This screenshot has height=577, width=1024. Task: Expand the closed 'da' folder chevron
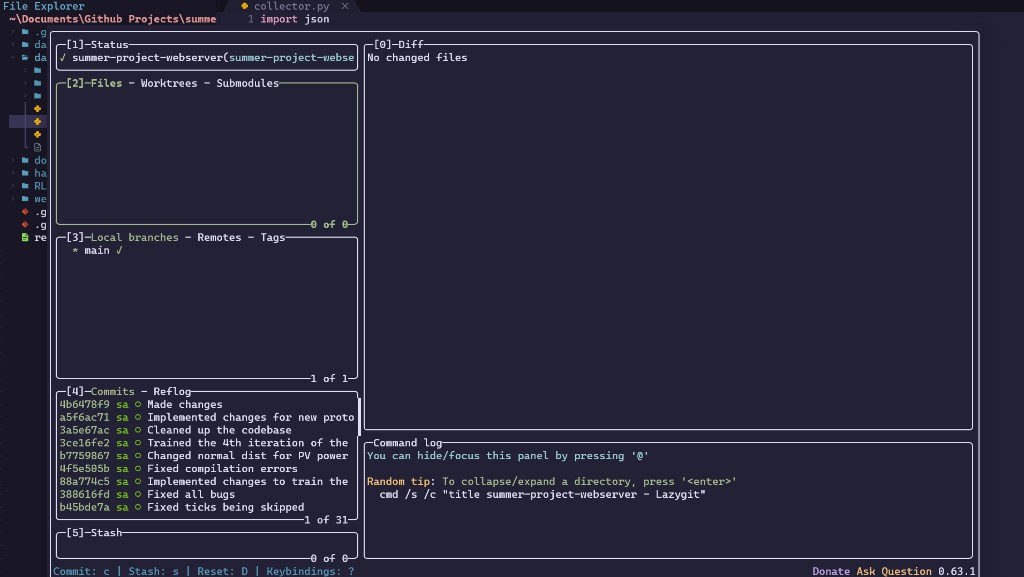tap(12, 44)
